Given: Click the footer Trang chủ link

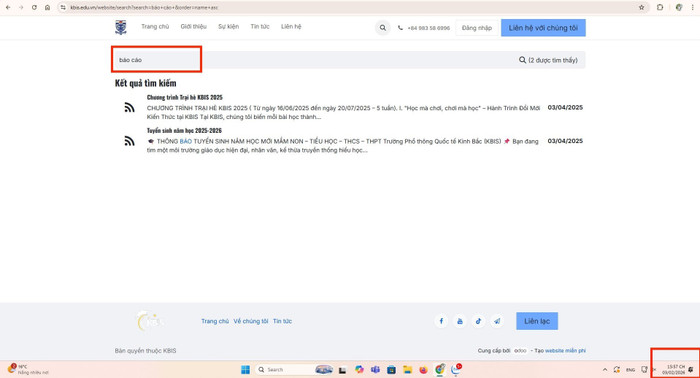Looking at the screenshot, I should pos(215,321).
